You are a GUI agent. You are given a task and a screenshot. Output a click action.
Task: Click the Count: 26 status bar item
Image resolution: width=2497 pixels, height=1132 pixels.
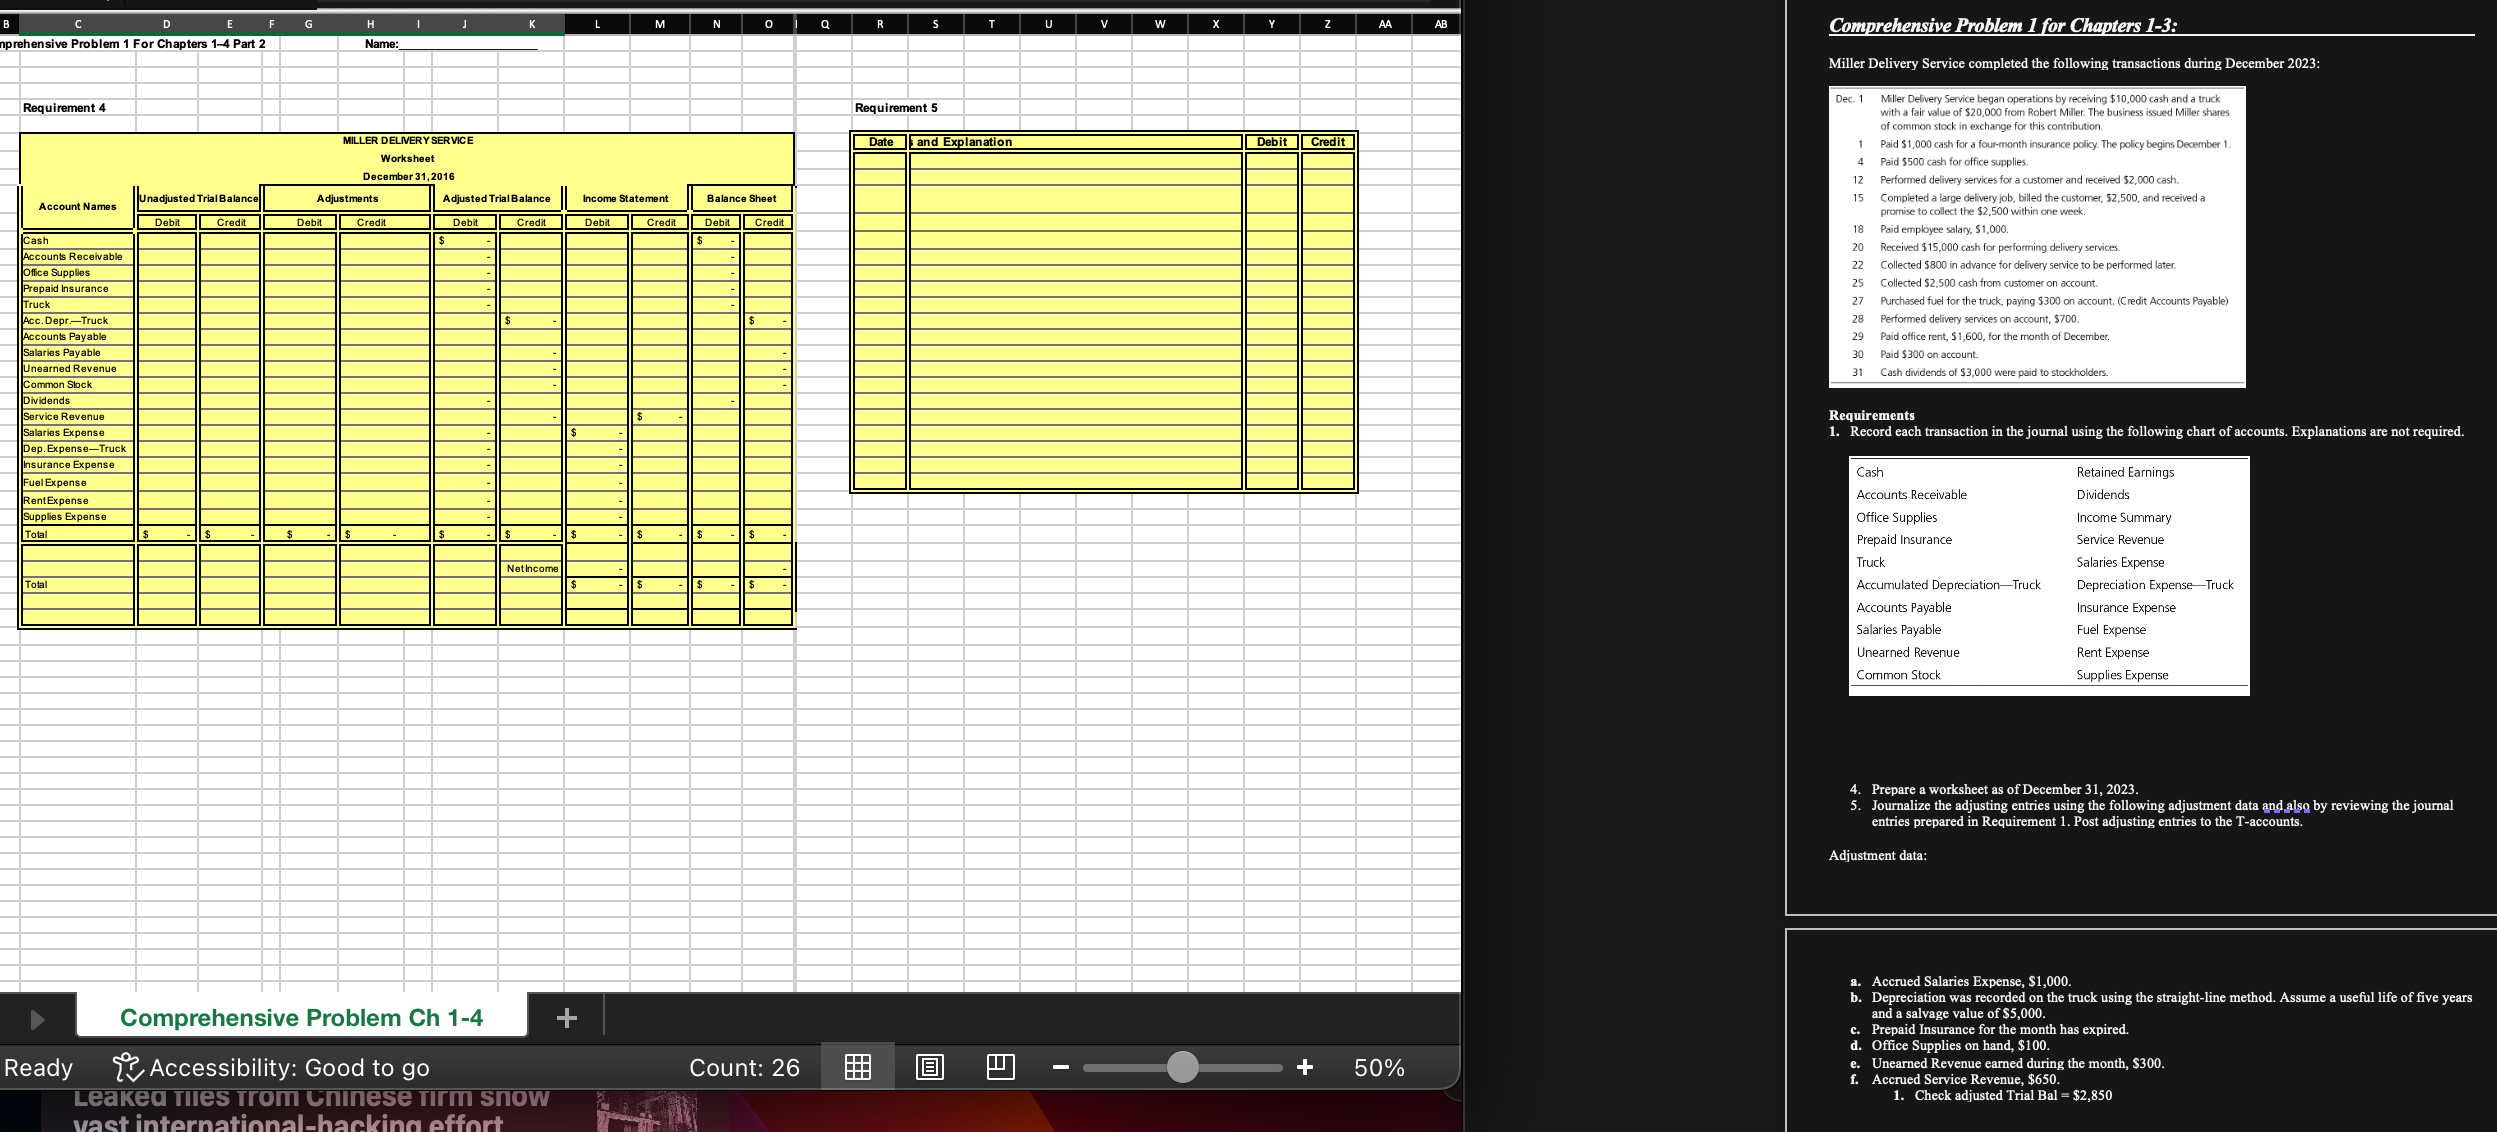point(745,1067)
